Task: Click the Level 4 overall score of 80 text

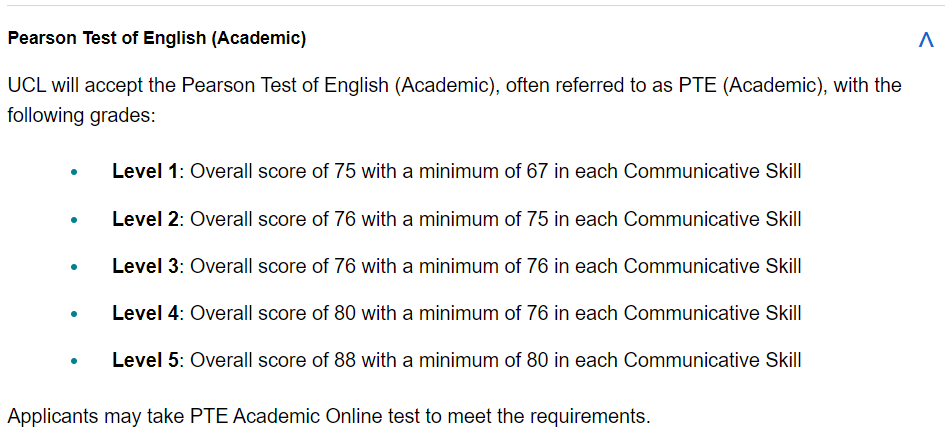Action: 273,313
